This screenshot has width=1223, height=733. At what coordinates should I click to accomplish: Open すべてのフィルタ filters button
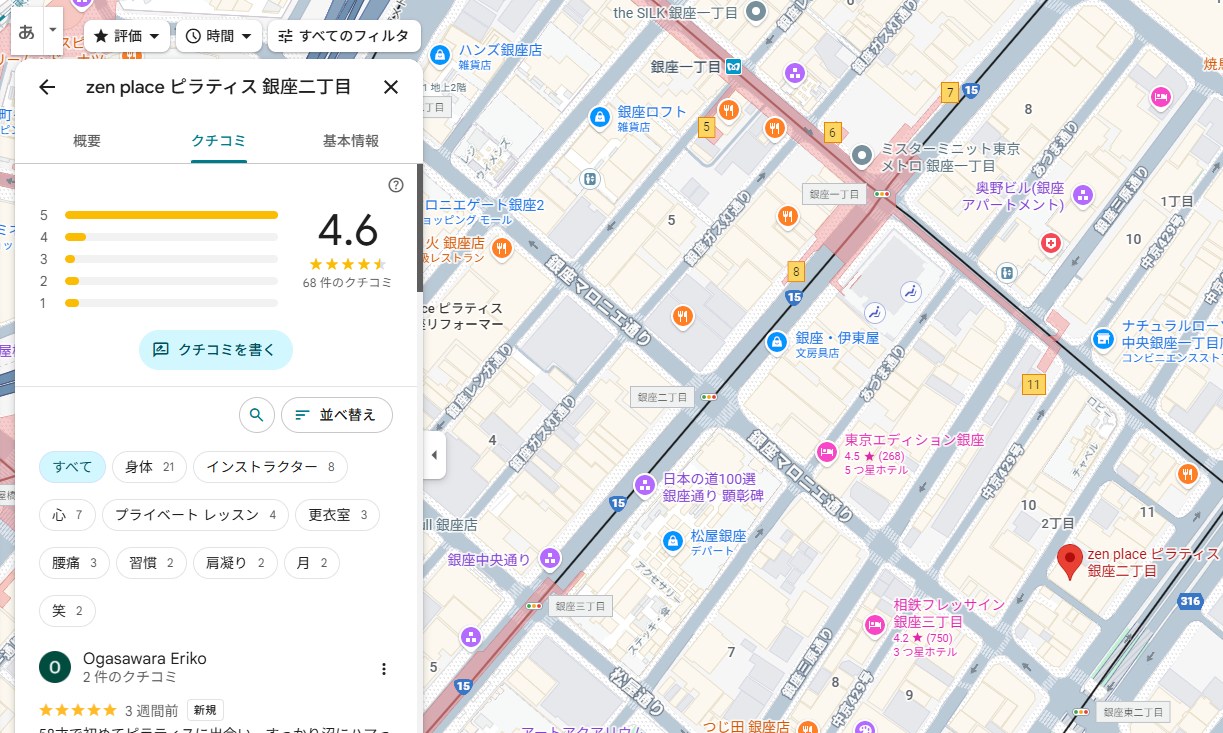click(344, 36)
